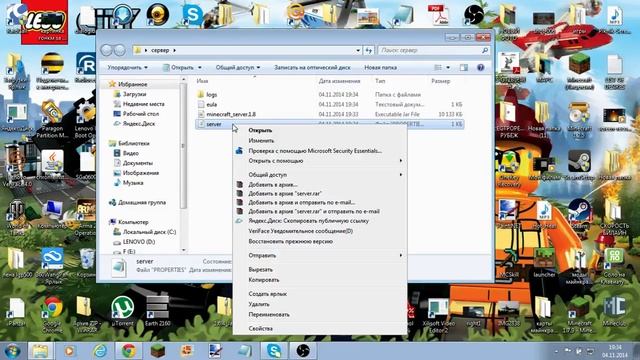
Task: Open Недавние места in navigation pane
Action: [x=144, y=104]
